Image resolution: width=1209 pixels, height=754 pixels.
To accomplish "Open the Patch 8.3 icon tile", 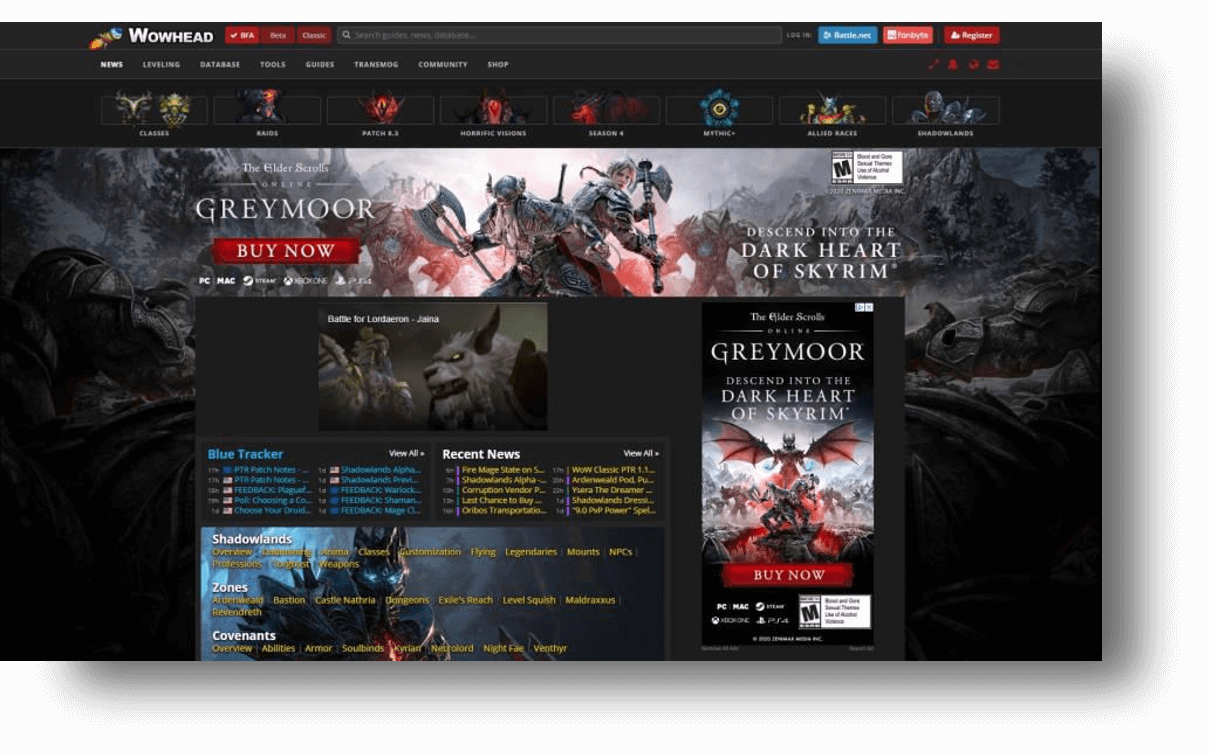I will coord(380,113).
